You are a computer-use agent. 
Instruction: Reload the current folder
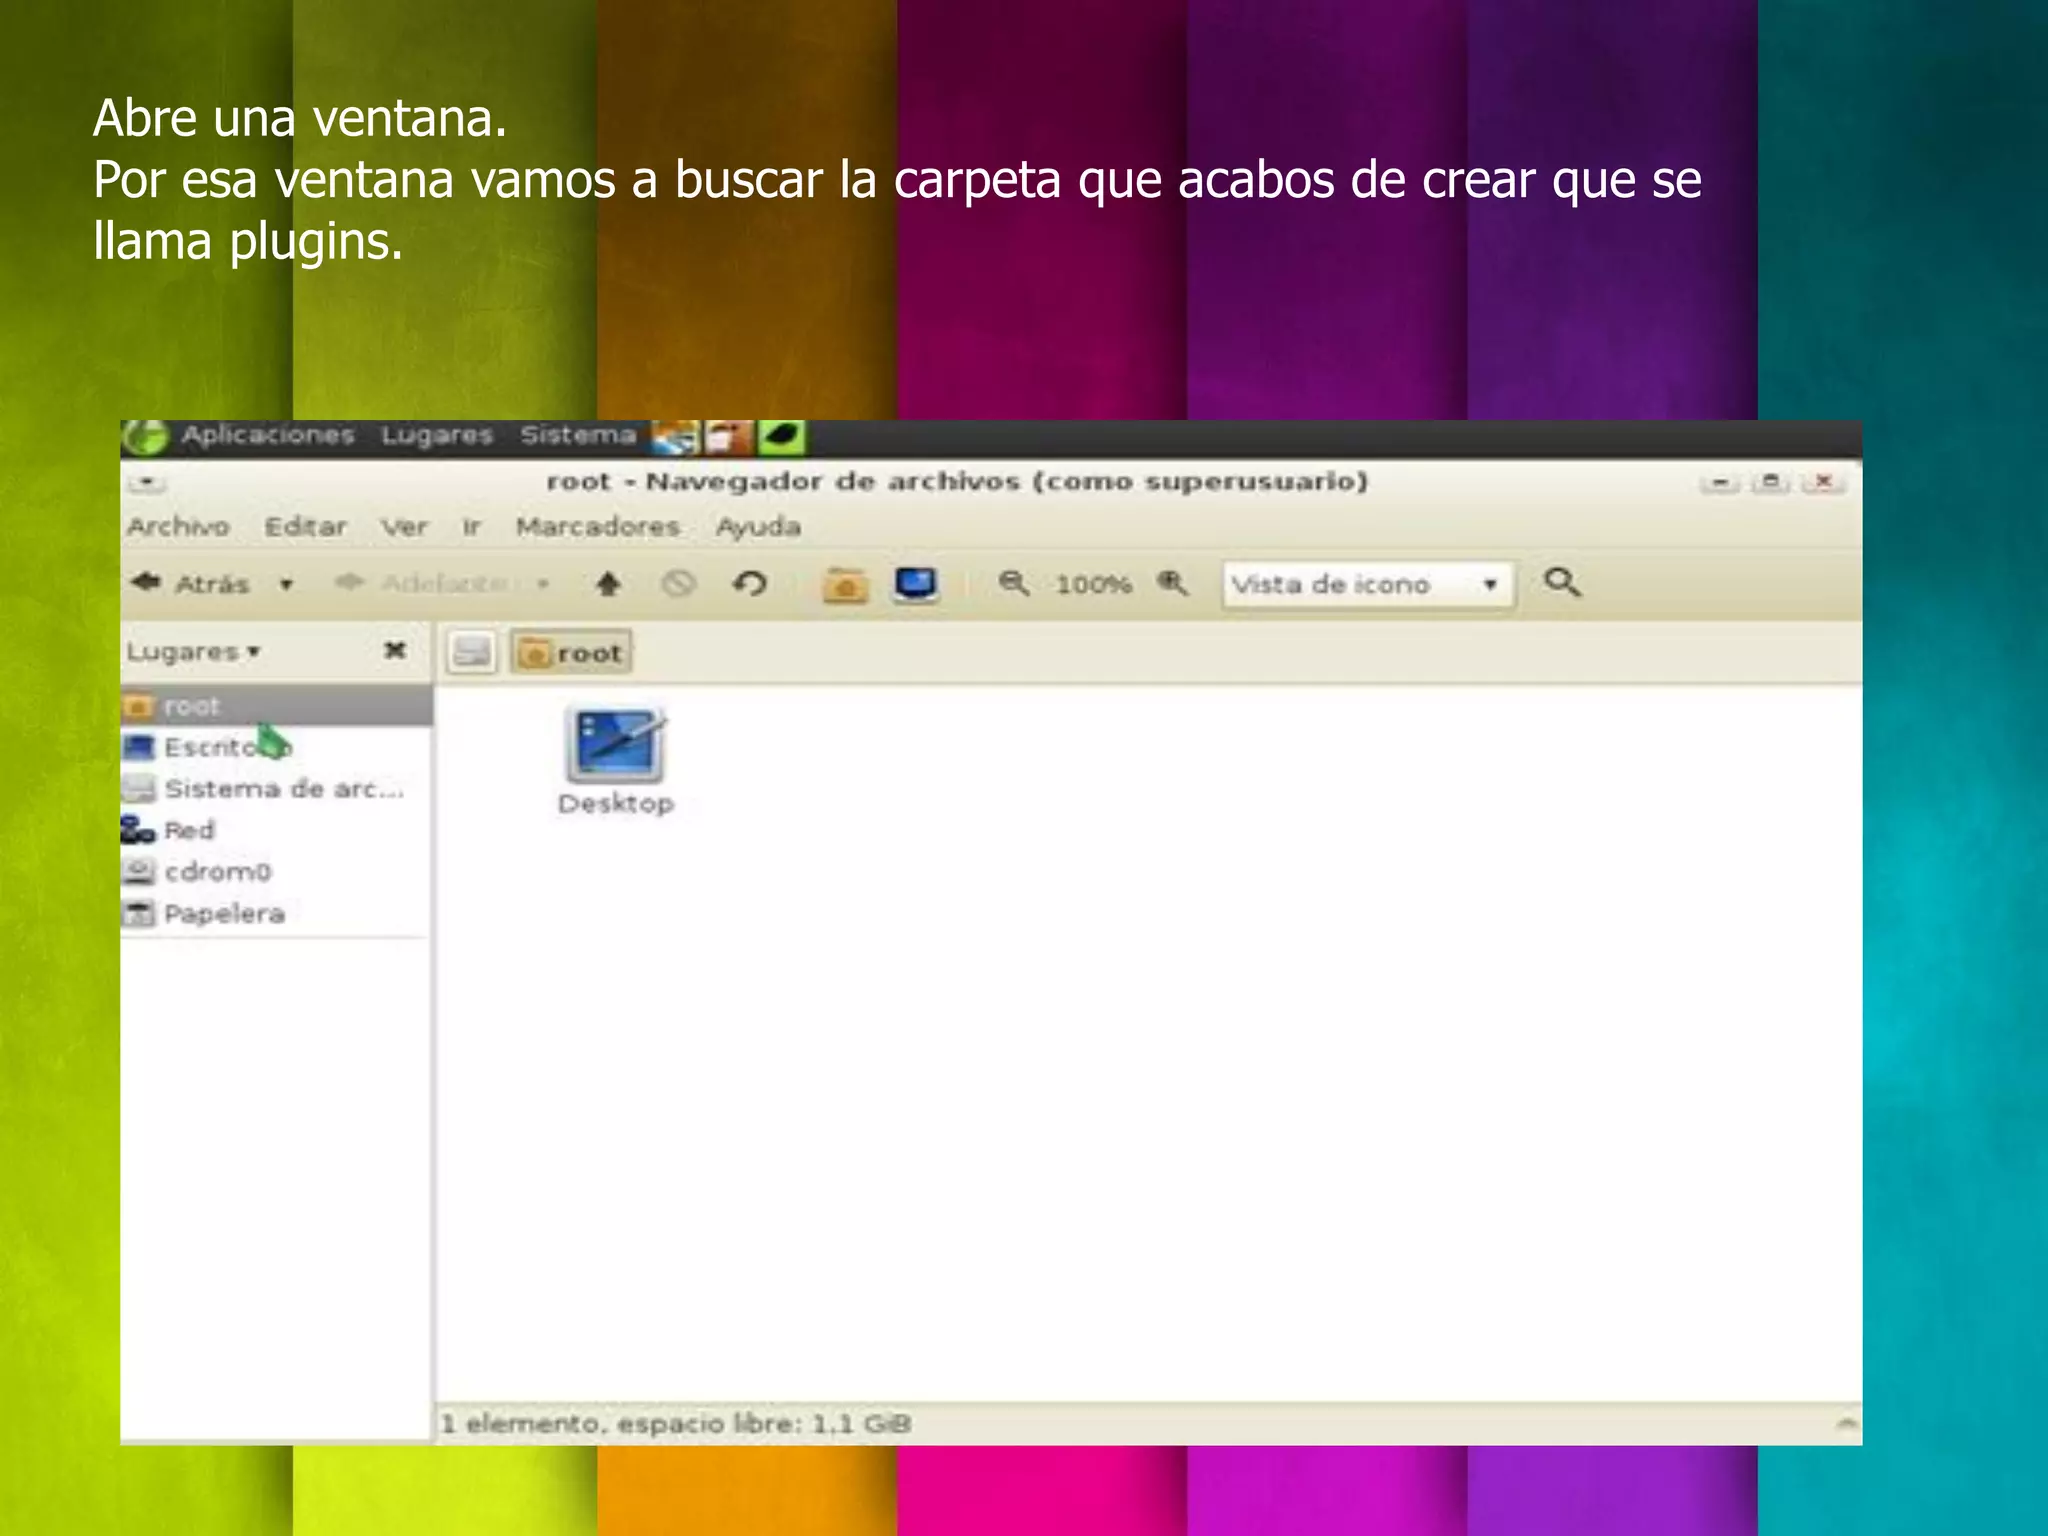tap(750, 583)
